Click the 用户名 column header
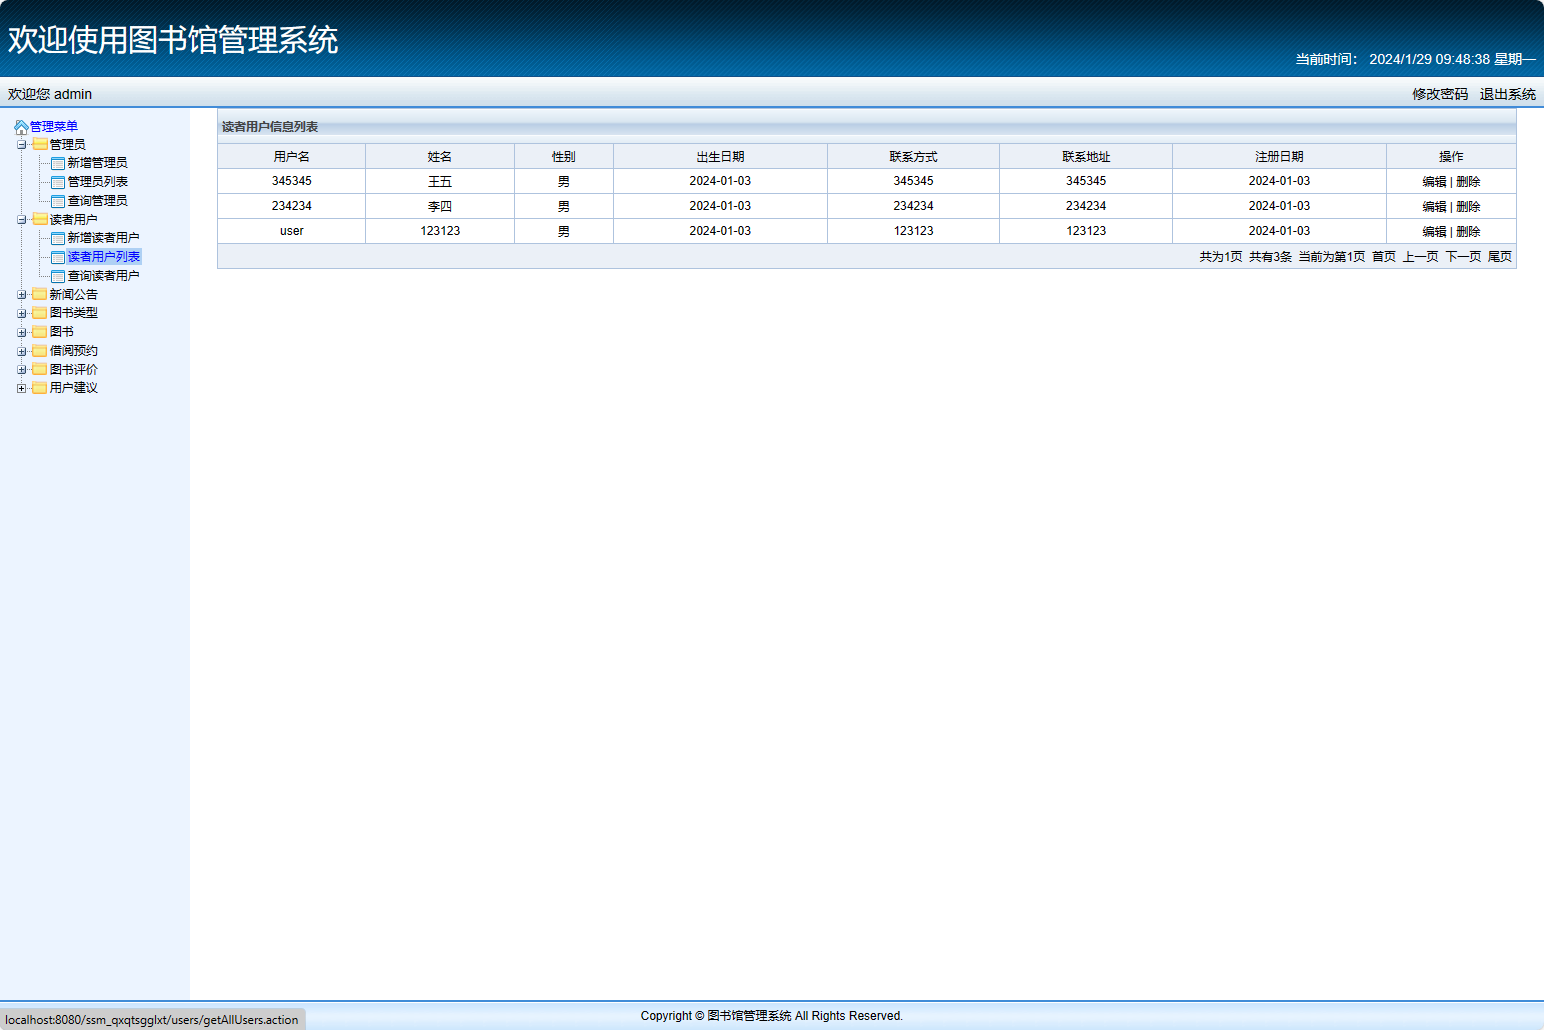 [x=292, y=157]
